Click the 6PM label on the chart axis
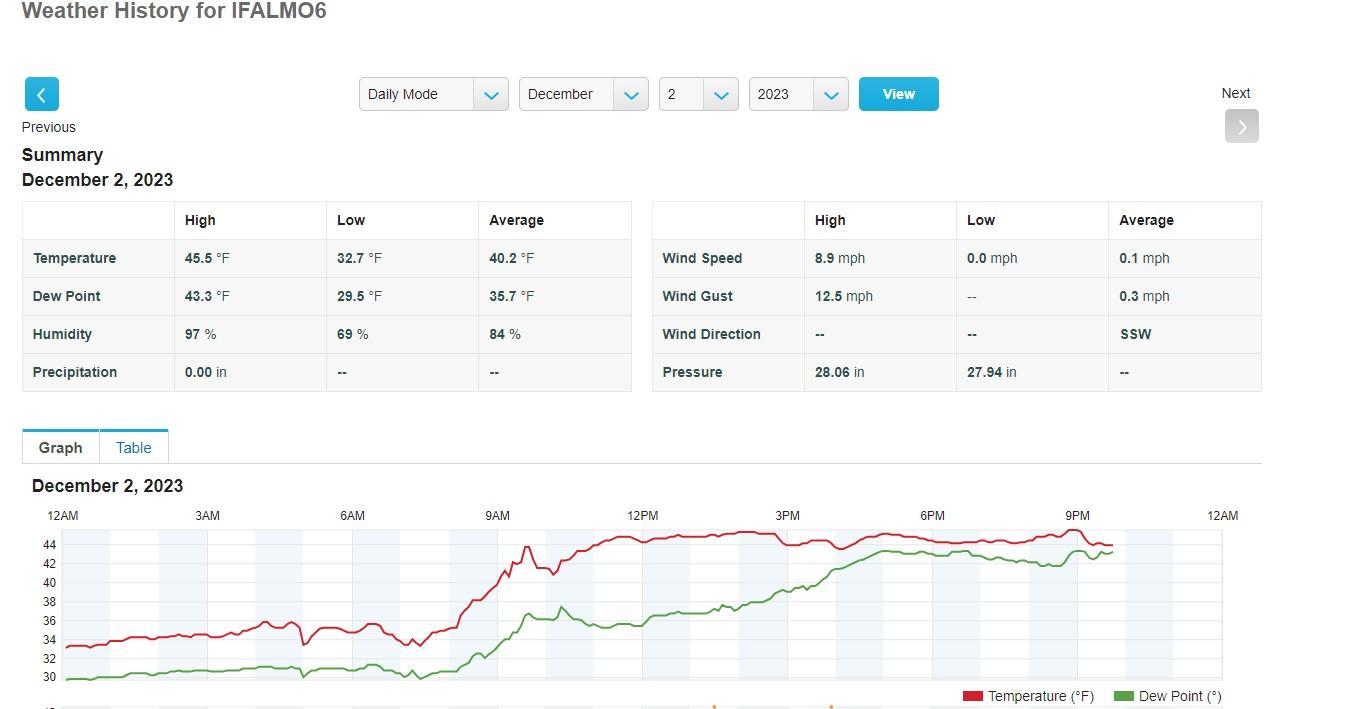The image size is (1368, 709). (x=932, y=516)
